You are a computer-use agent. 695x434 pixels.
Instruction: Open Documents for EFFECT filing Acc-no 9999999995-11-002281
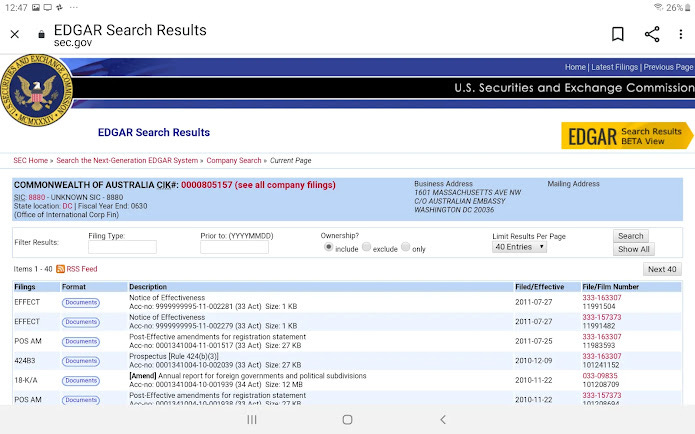pyautogui.click(x=81, y=302)
